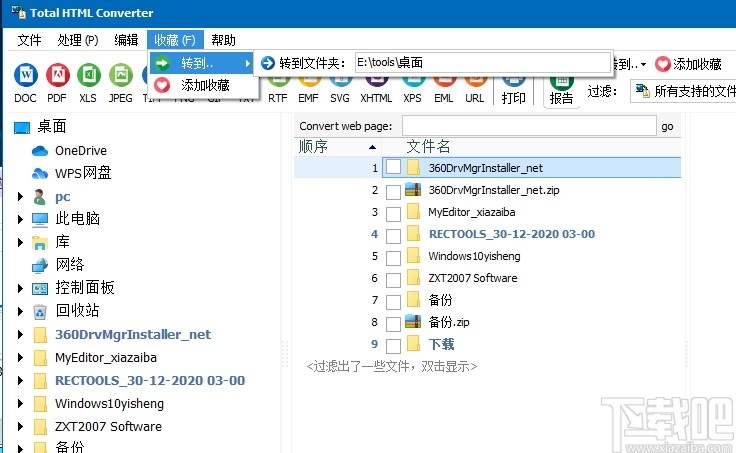Check the 备份 folder row checkbox

tap(393, 302)
